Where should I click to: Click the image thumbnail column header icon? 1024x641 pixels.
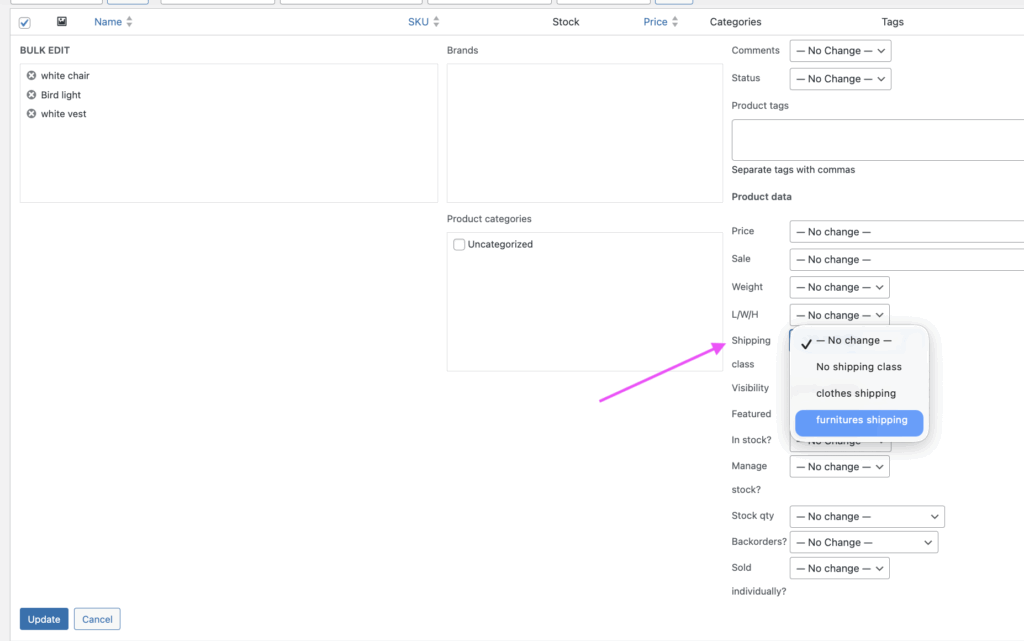[x=62, y=22]
